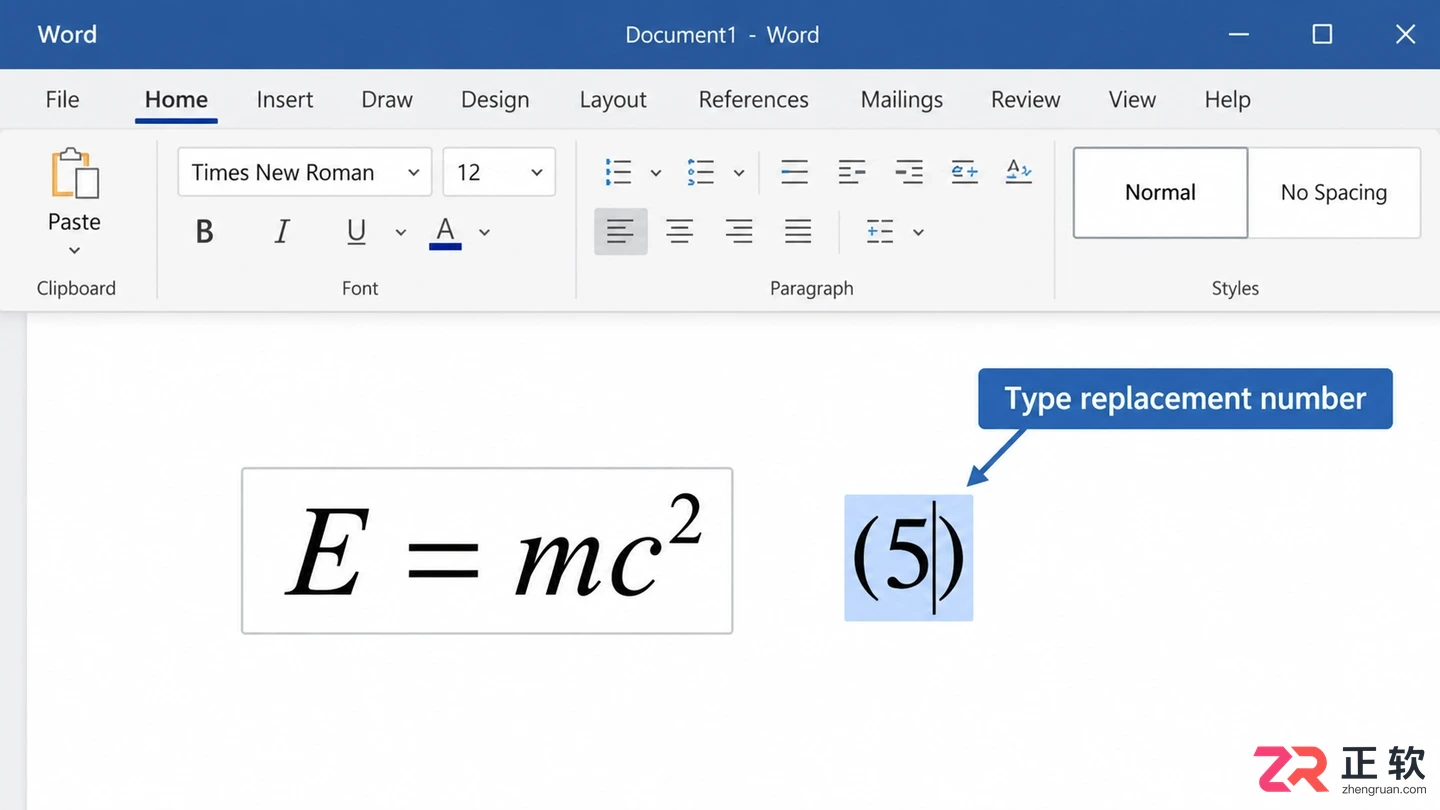
Task: Expand the font color dropdown arrow
Action: (484, 232)
